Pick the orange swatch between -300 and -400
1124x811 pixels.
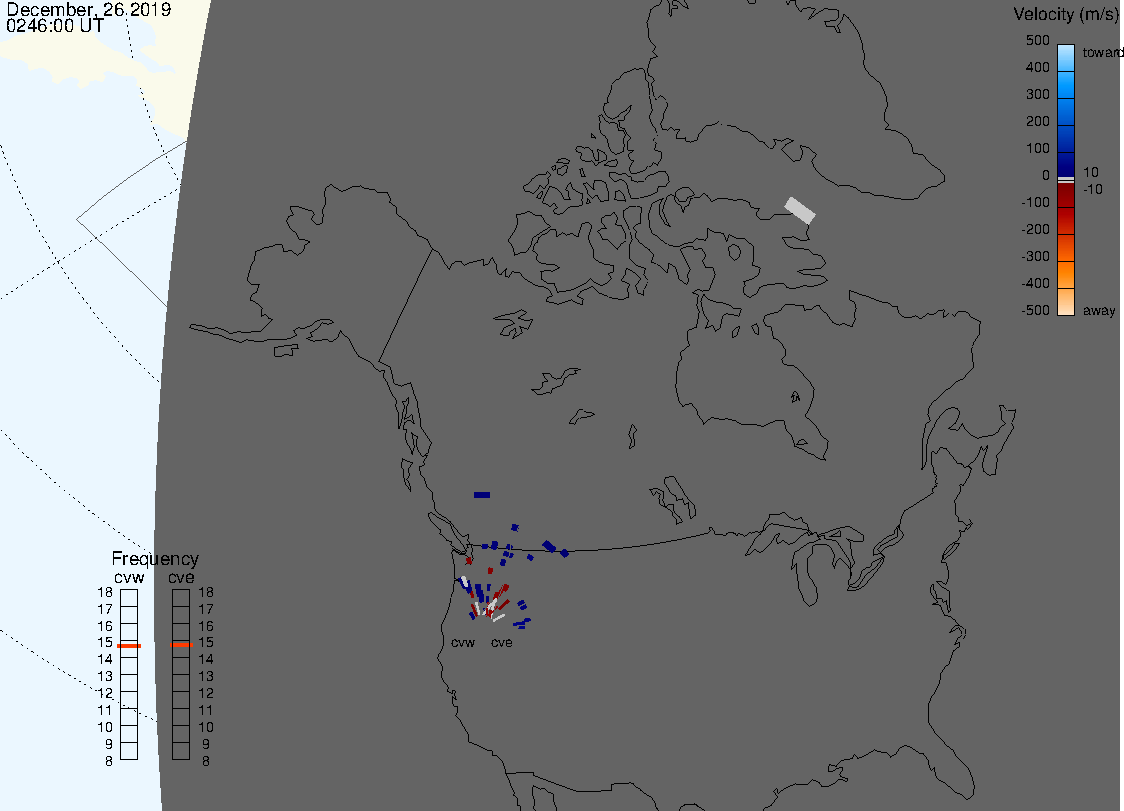click(1066, 275)
